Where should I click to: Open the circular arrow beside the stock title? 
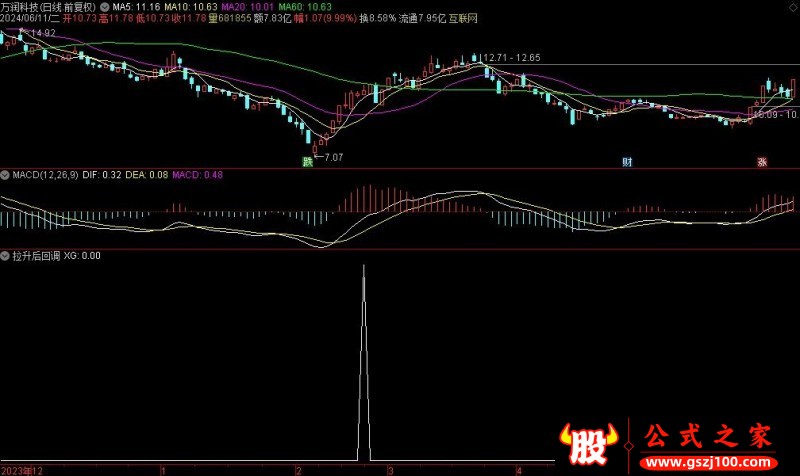click(106, 5)
